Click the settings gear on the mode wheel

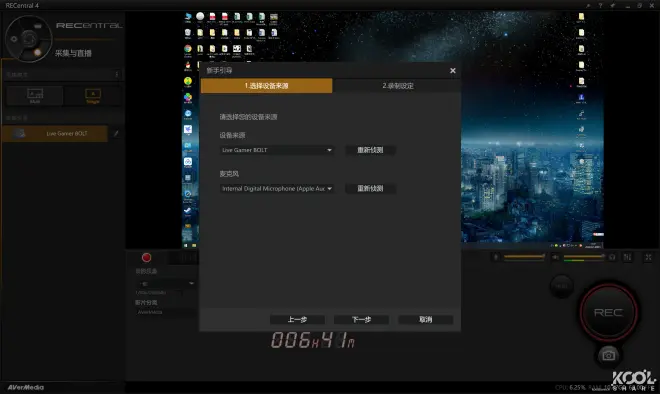pyautogui.click(x=14, y=39)
